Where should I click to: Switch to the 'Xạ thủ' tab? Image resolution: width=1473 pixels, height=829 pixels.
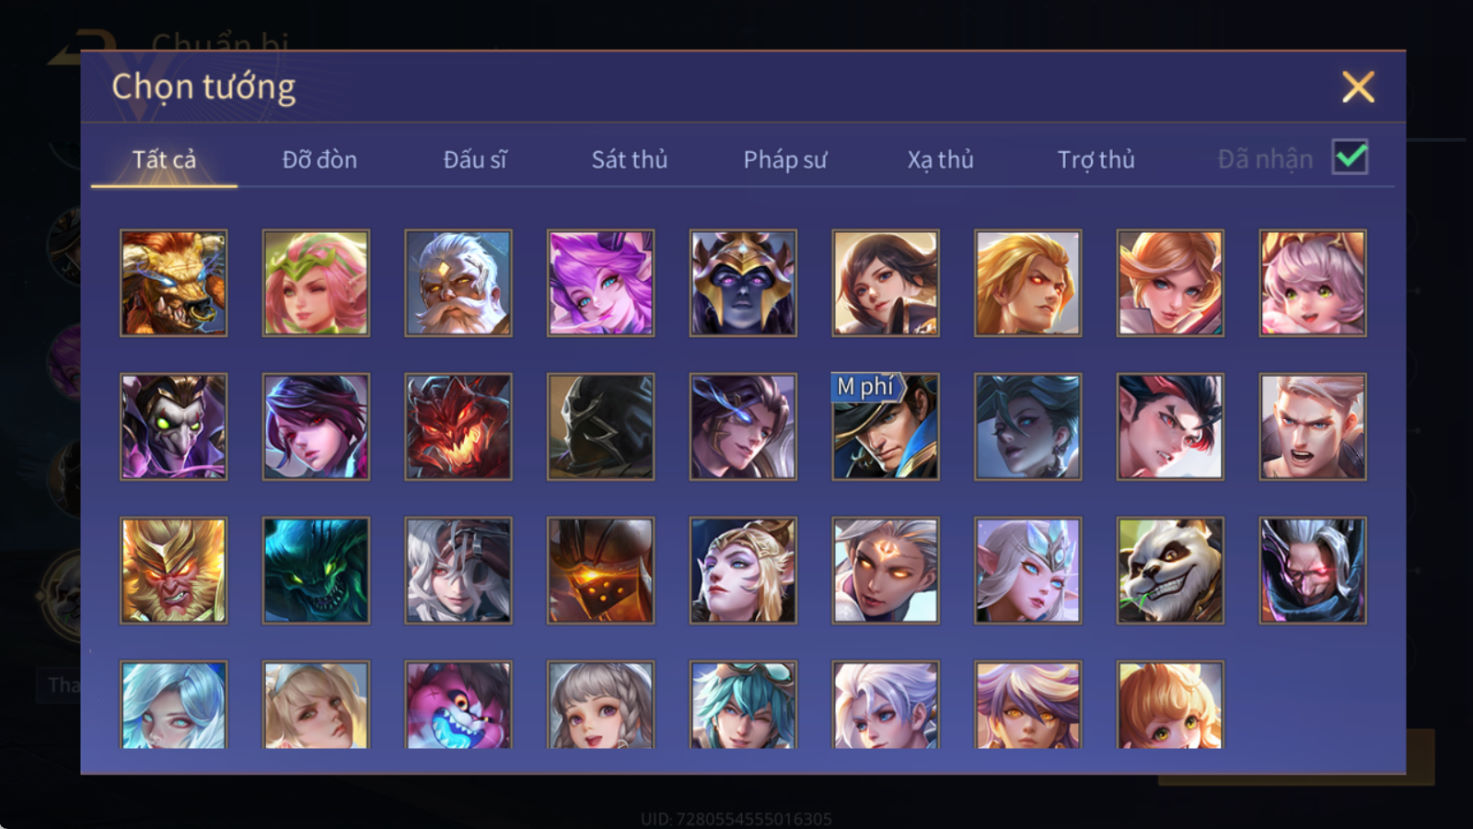940,159
